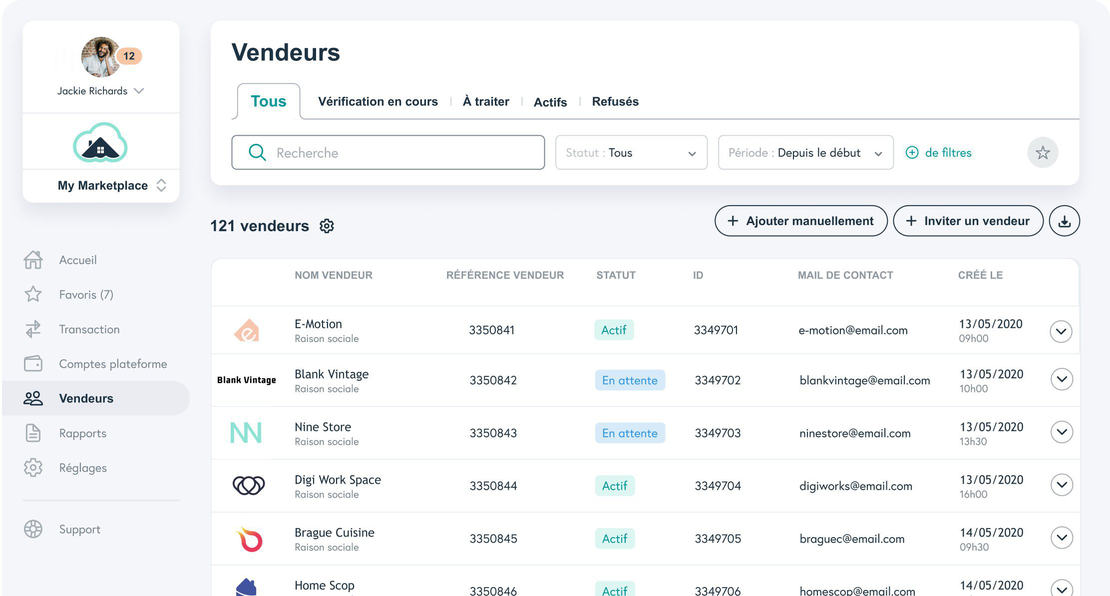
Task: Click the Rapports document icon
Action: tap(33, 433)
